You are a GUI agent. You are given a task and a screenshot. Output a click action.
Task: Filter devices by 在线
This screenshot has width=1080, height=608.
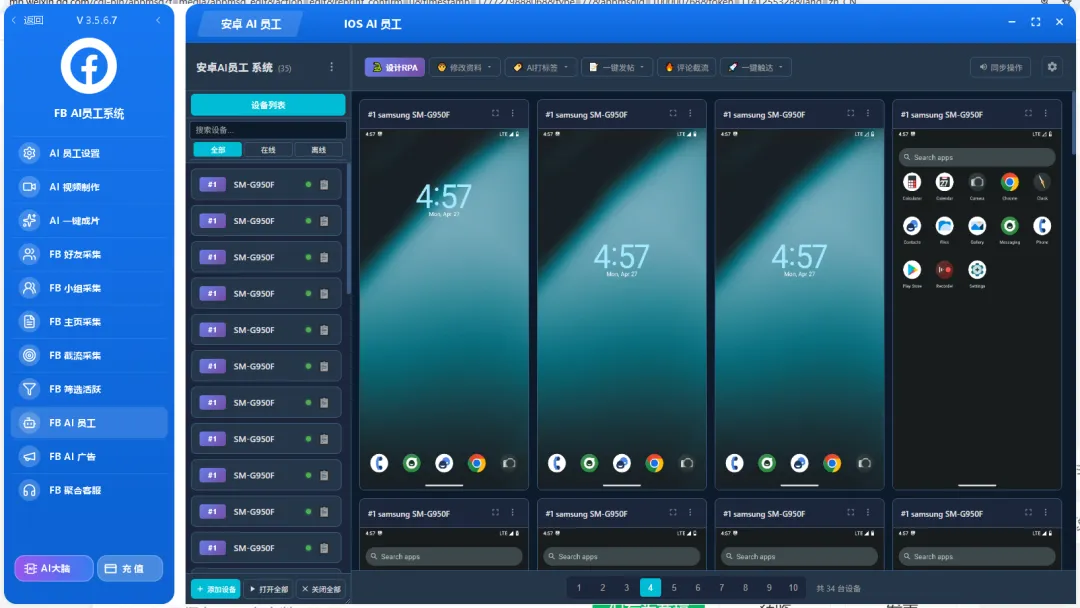pos(268,149)
